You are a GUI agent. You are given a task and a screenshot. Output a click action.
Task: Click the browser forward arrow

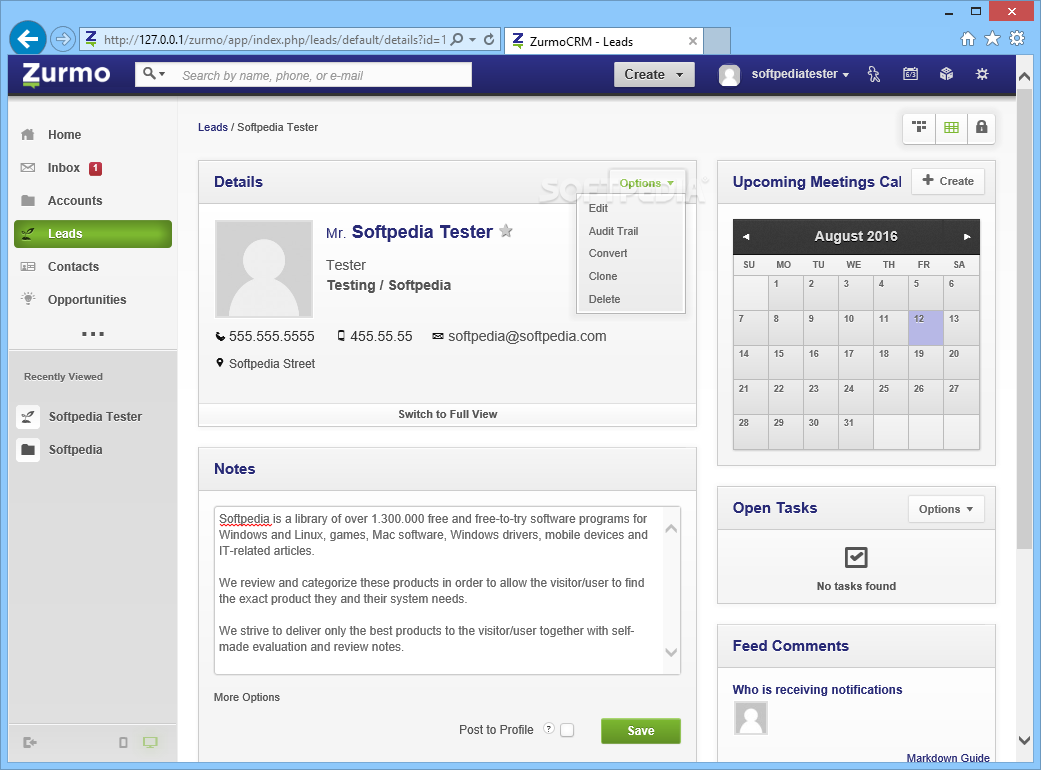tap(62, 39)
